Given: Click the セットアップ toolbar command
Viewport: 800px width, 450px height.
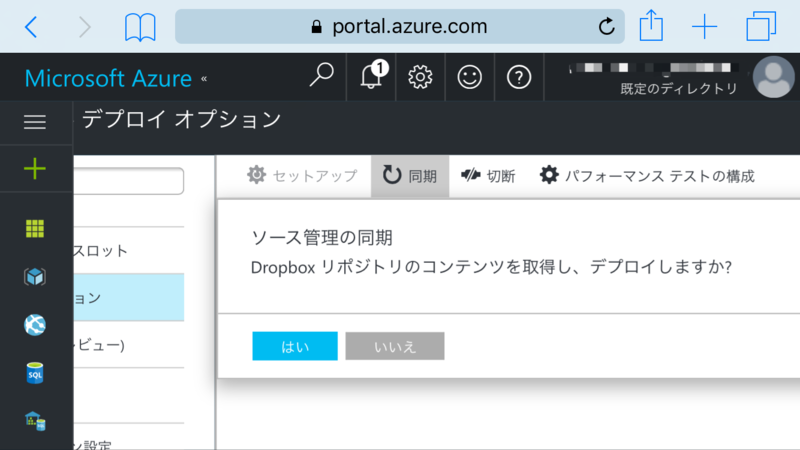Looking at the screenshot, I should (302, 176).
